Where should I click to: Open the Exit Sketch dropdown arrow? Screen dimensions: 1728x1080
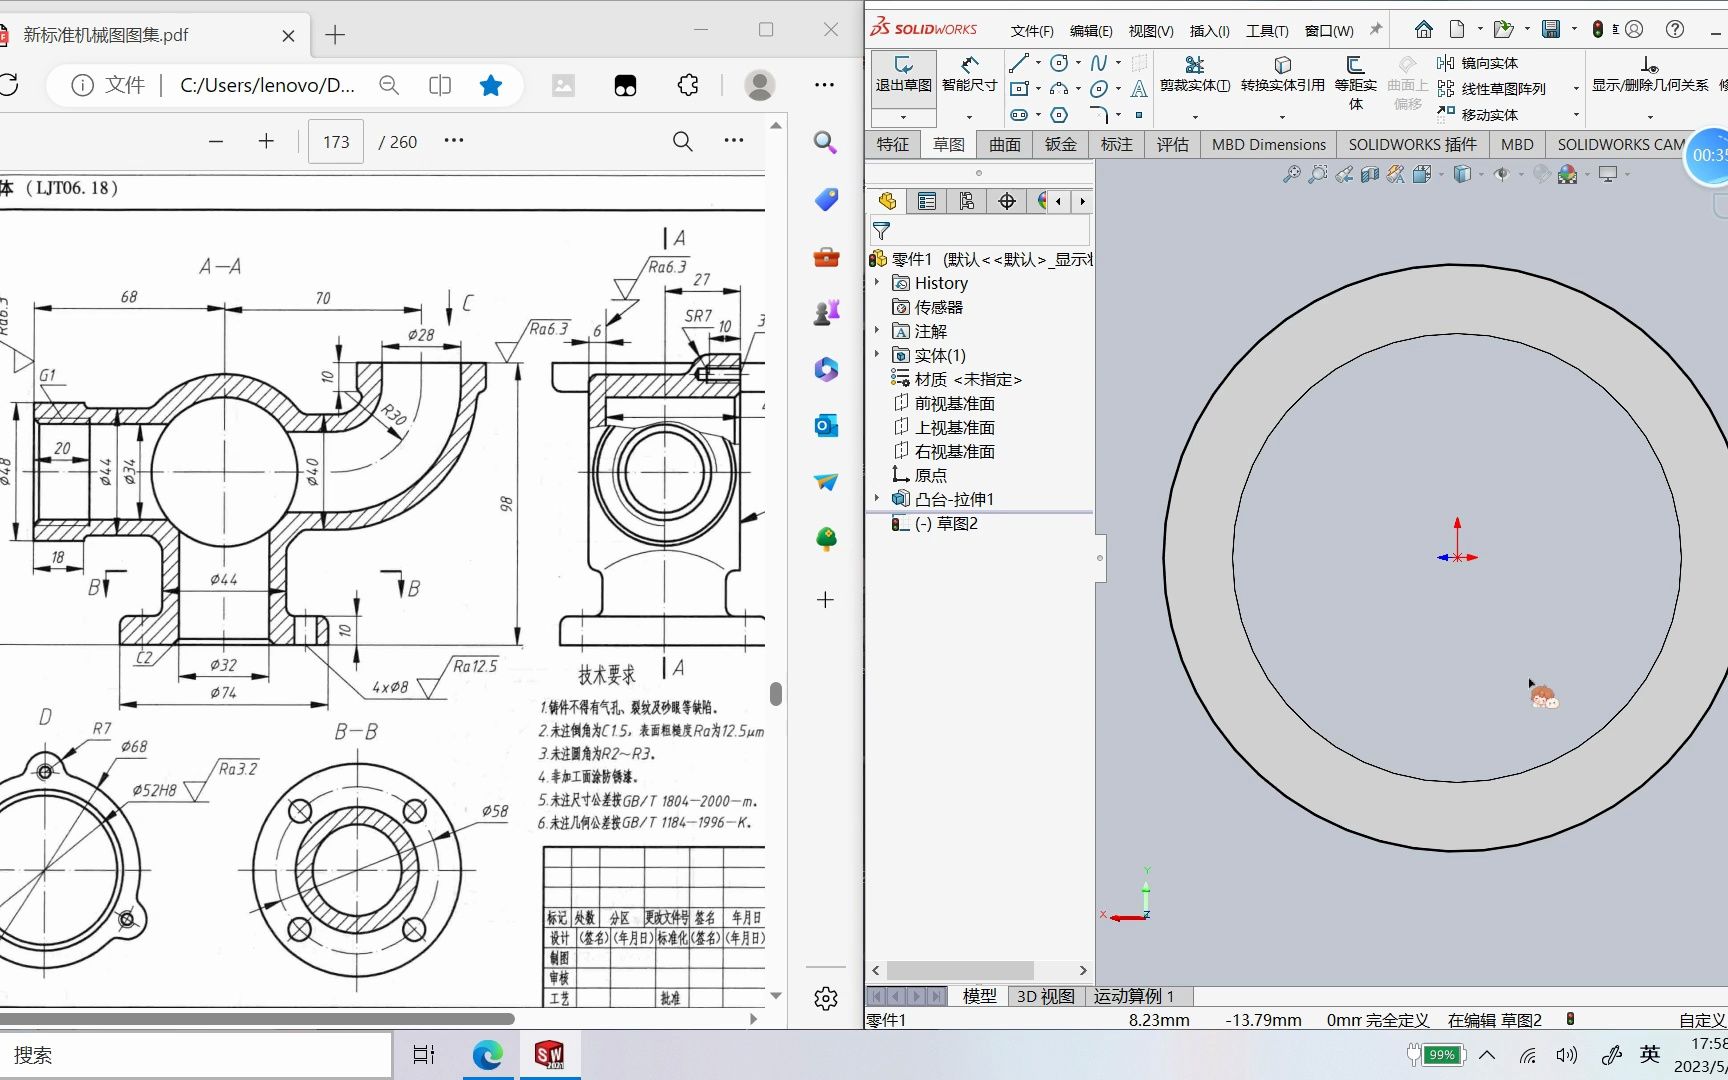(x=903, y=117)
